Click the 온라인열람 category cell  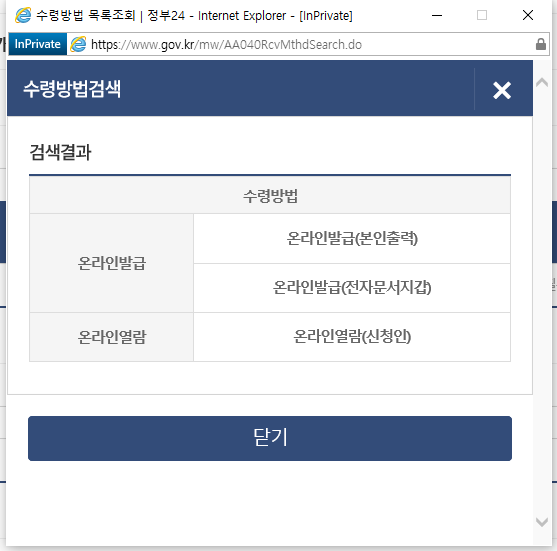pos(112,337)
